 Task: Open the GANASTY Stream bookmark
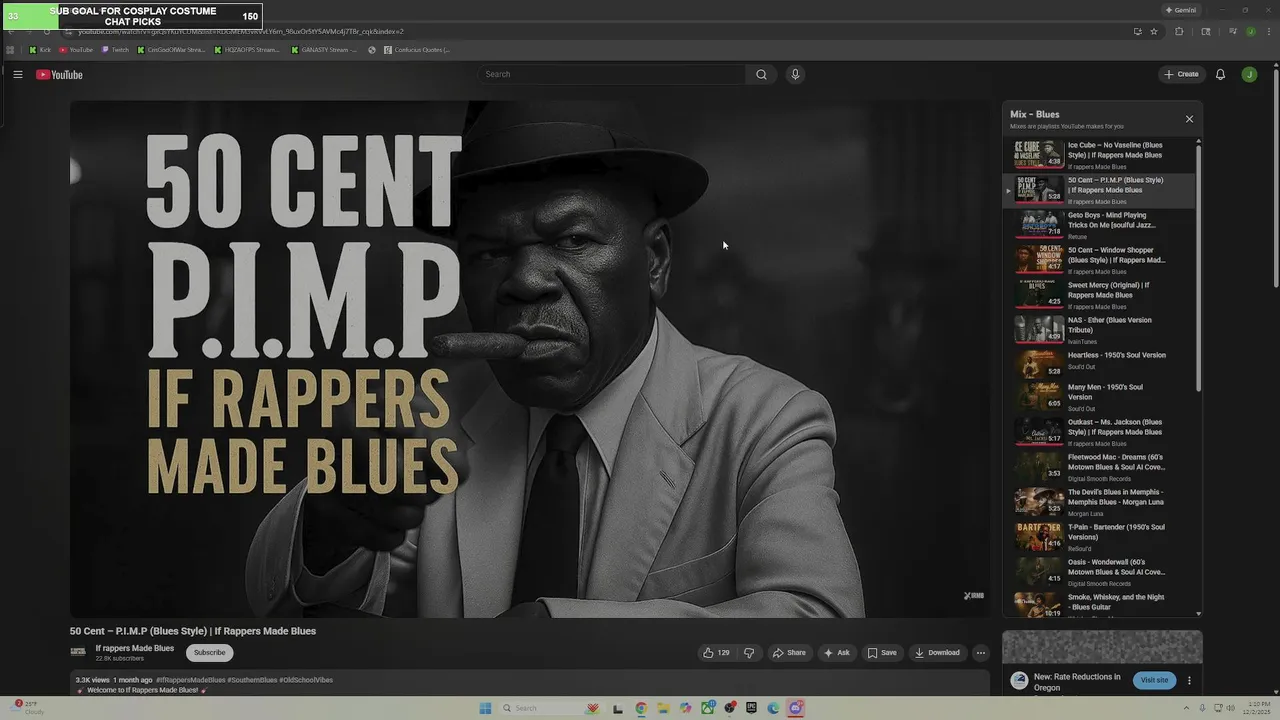click(324, 49)
